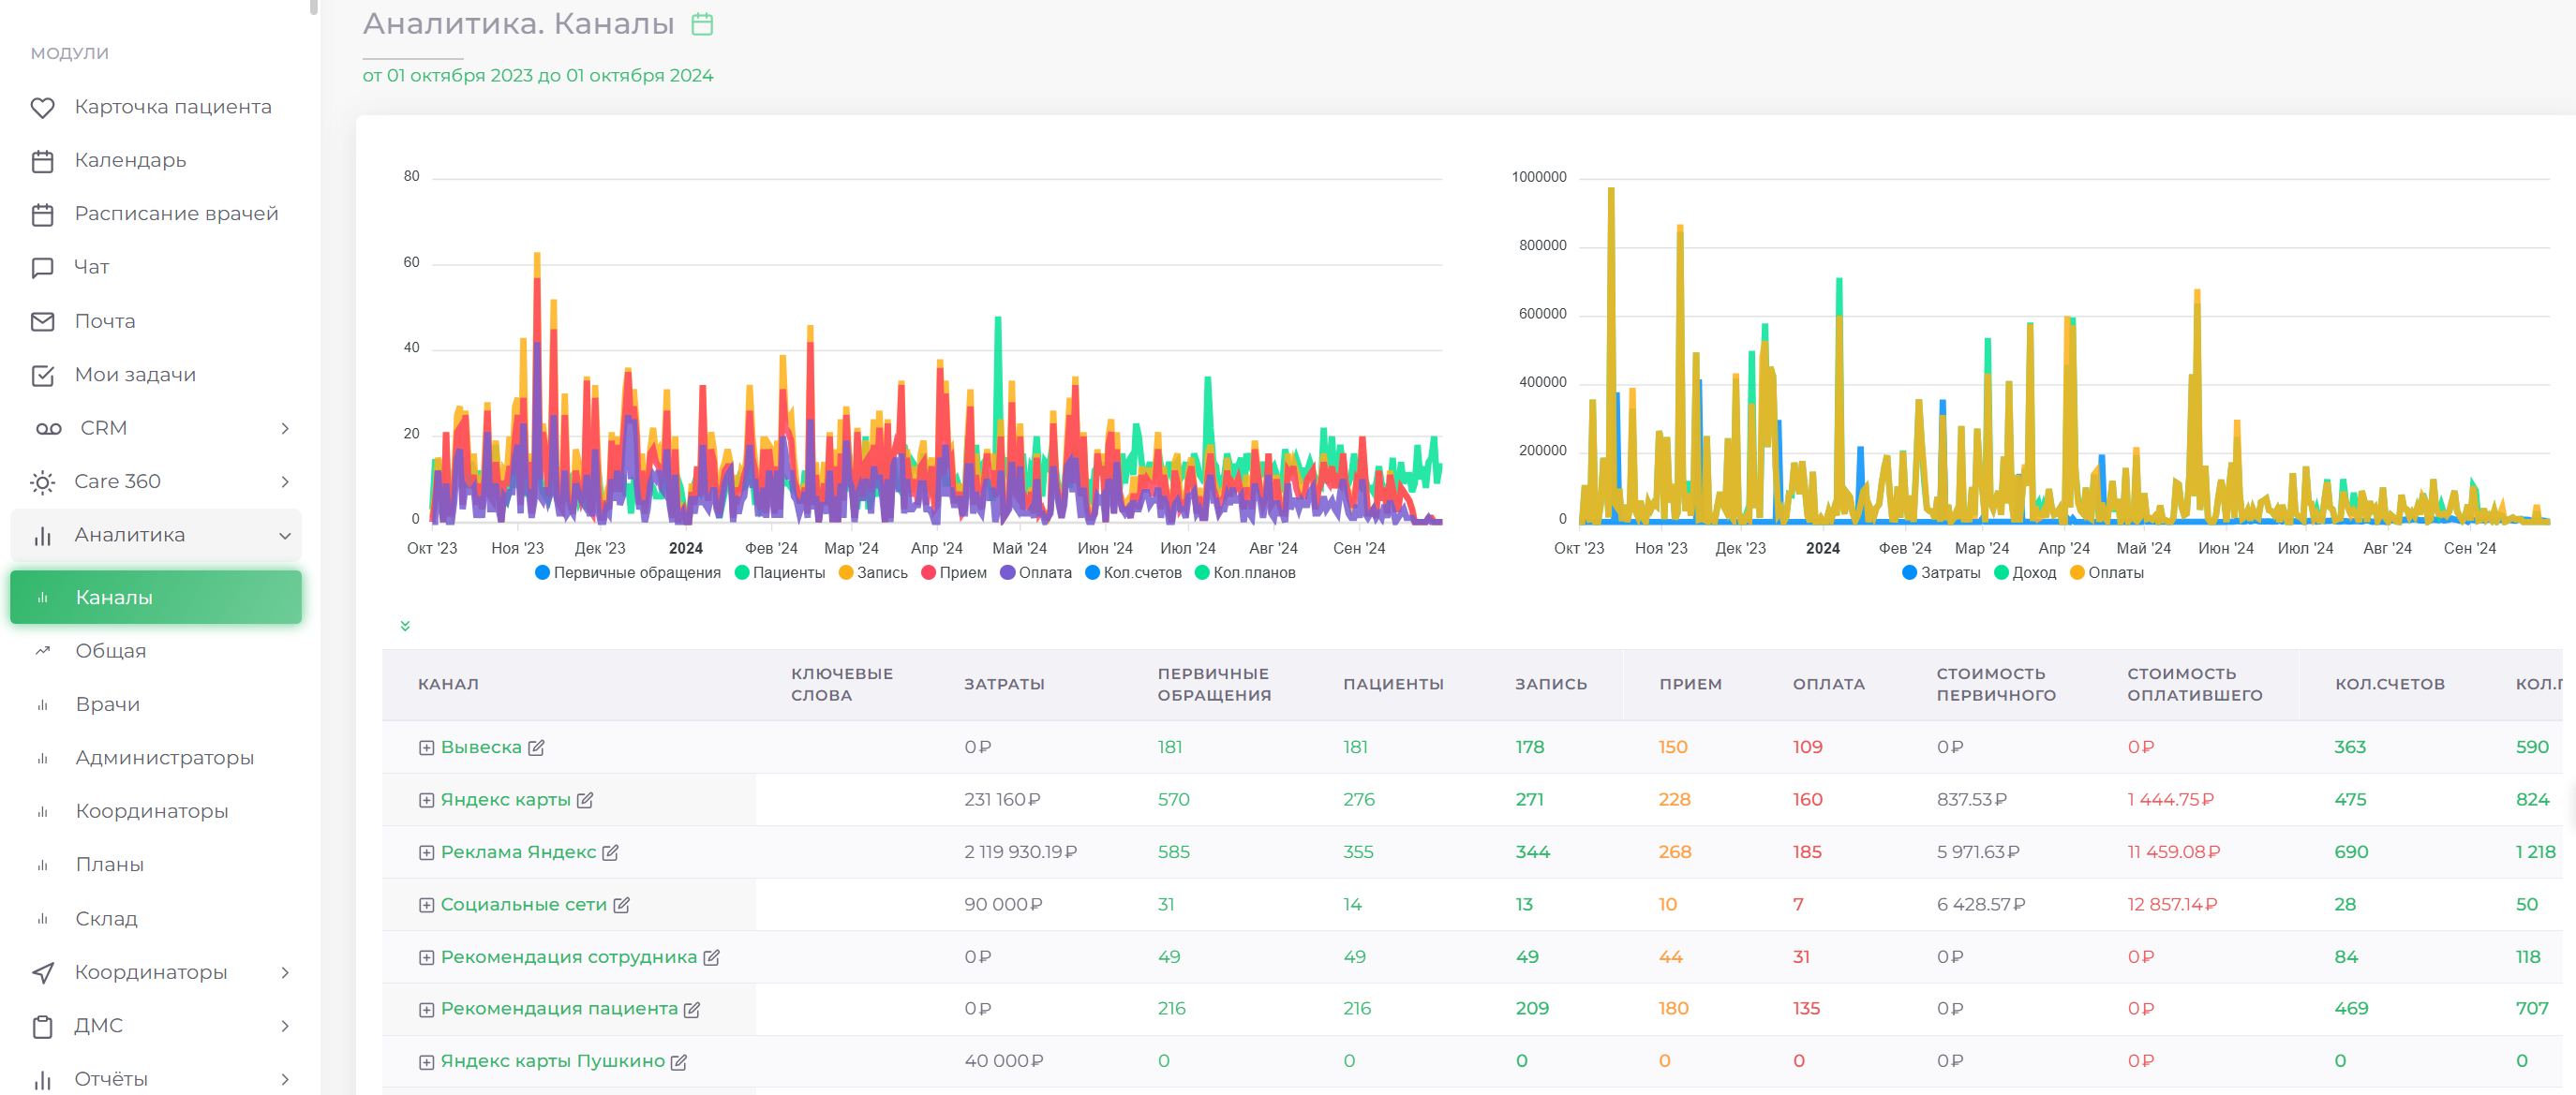Edit the Рекомендация сотрудника pencil icon
2576x1095 pixels.
tap(711, 957)
